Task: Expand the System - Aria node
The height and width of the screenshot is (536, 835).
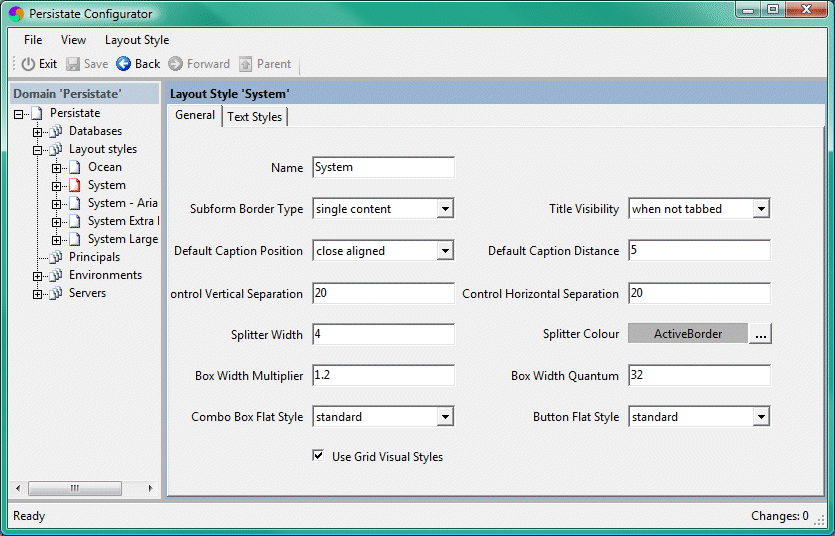Action: click(56, 204)
